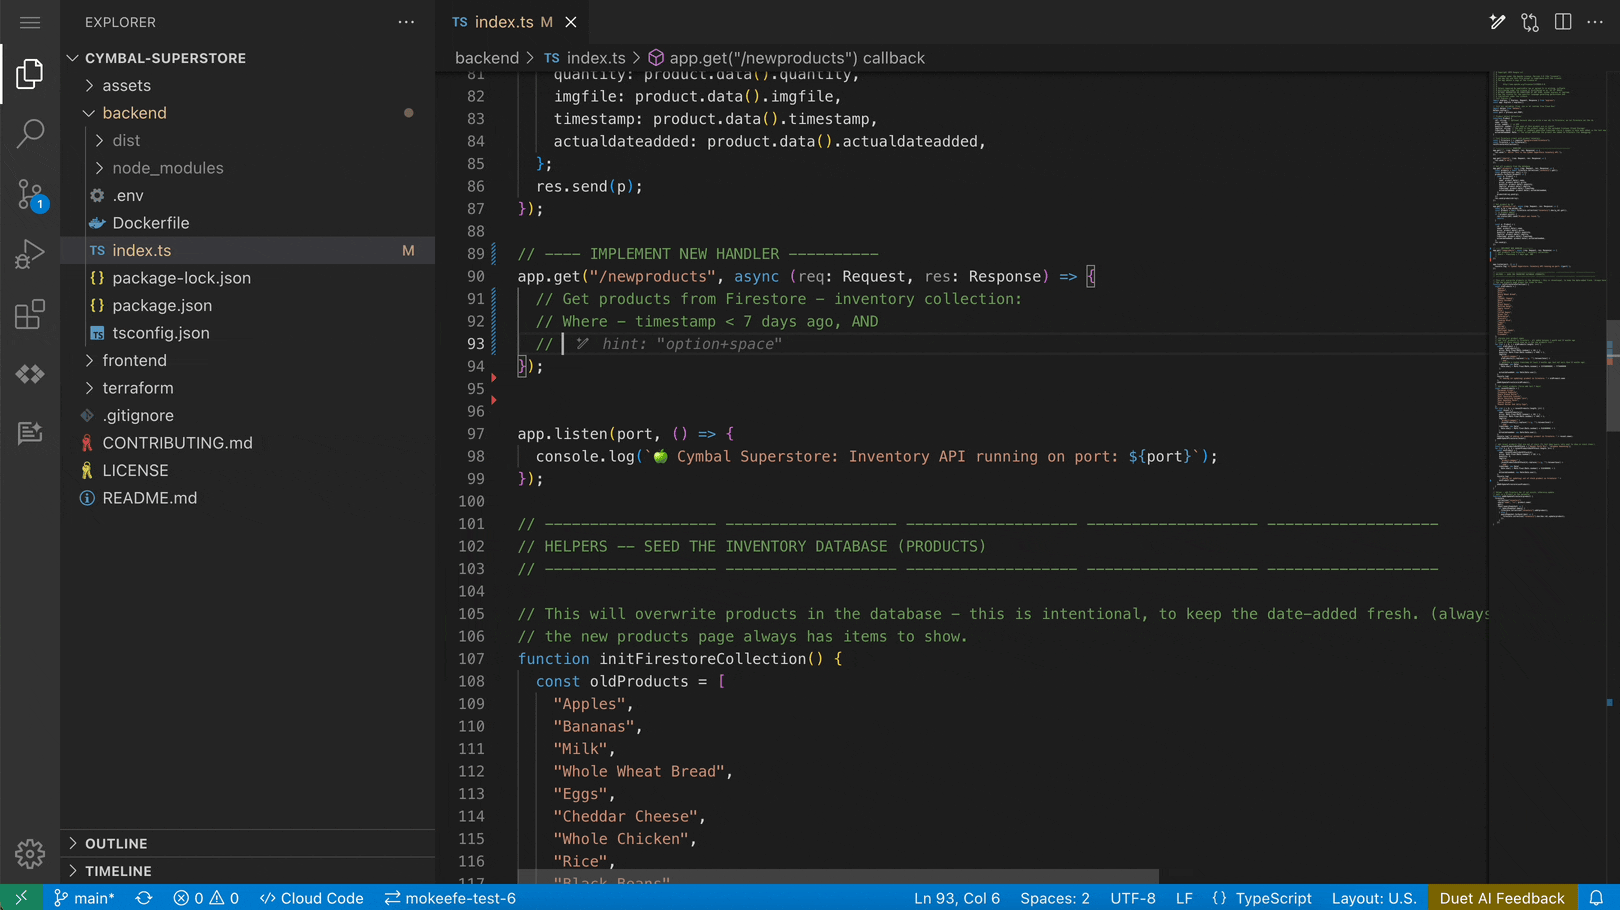
Task: Click the Duet AI Feedback button
Action: click(x=1501, y=898)
